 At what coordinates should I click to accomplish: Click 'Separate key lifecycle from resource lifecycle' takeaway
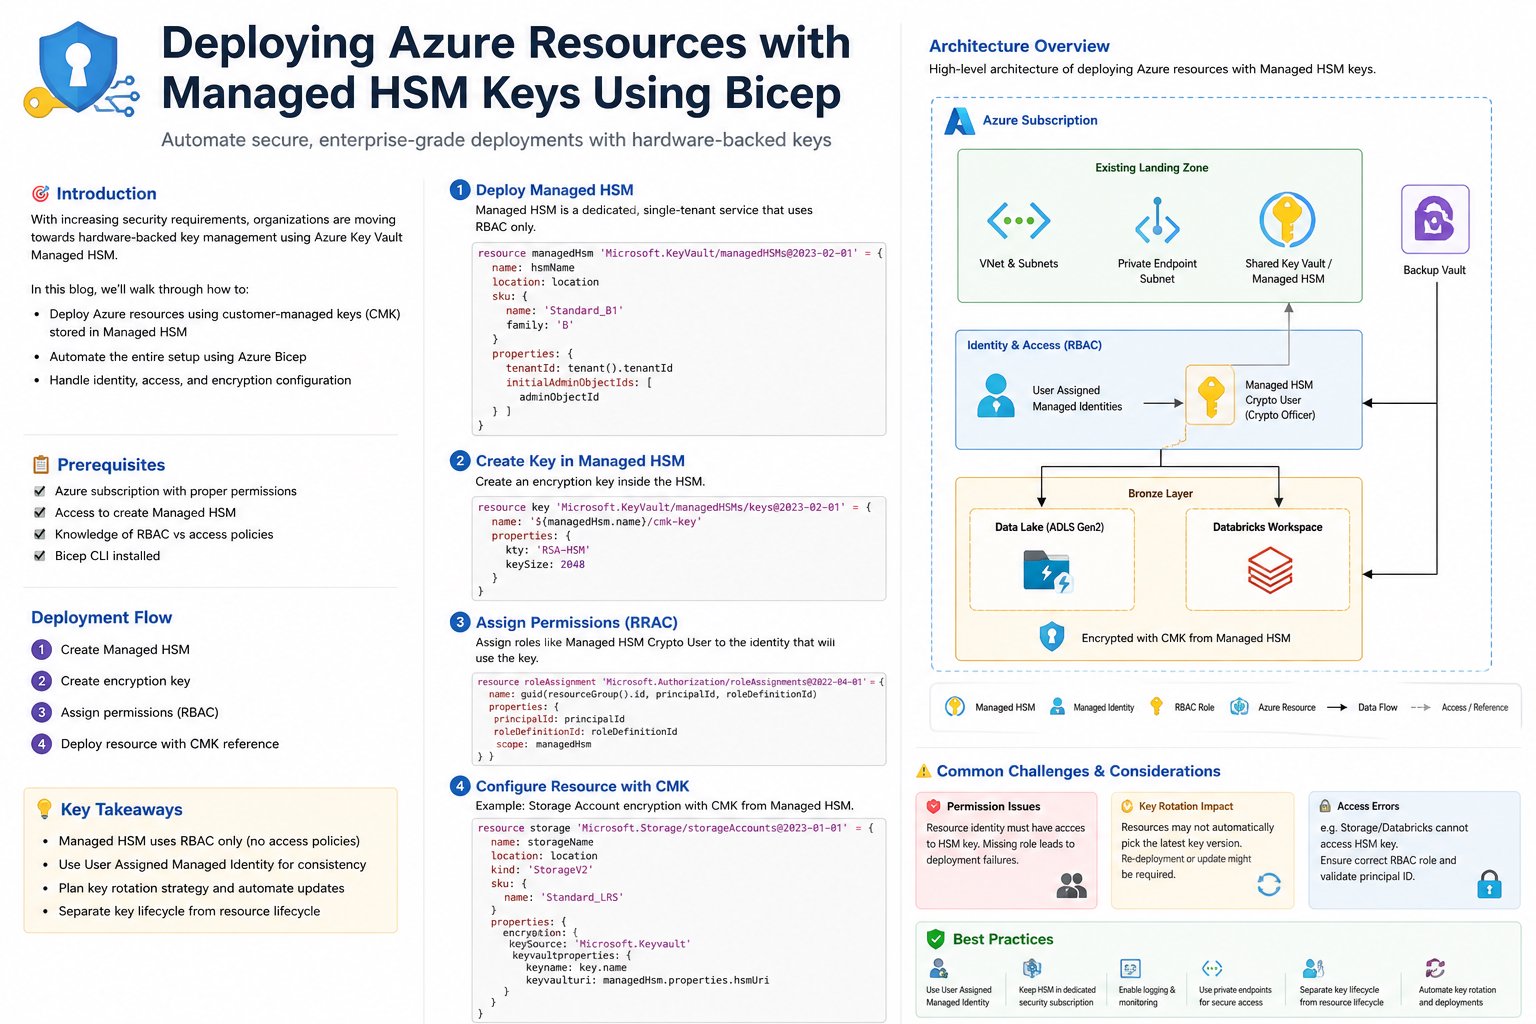(189, 911)
